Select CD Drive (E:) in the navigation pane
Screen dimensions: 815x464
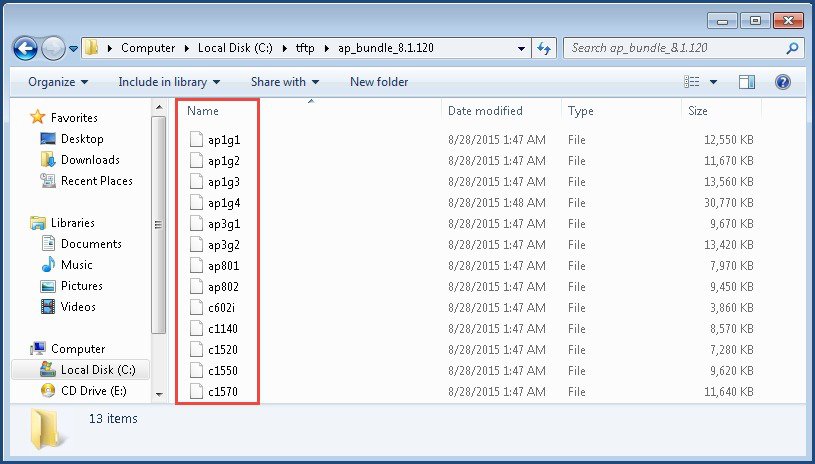click(x=94, y=391)
